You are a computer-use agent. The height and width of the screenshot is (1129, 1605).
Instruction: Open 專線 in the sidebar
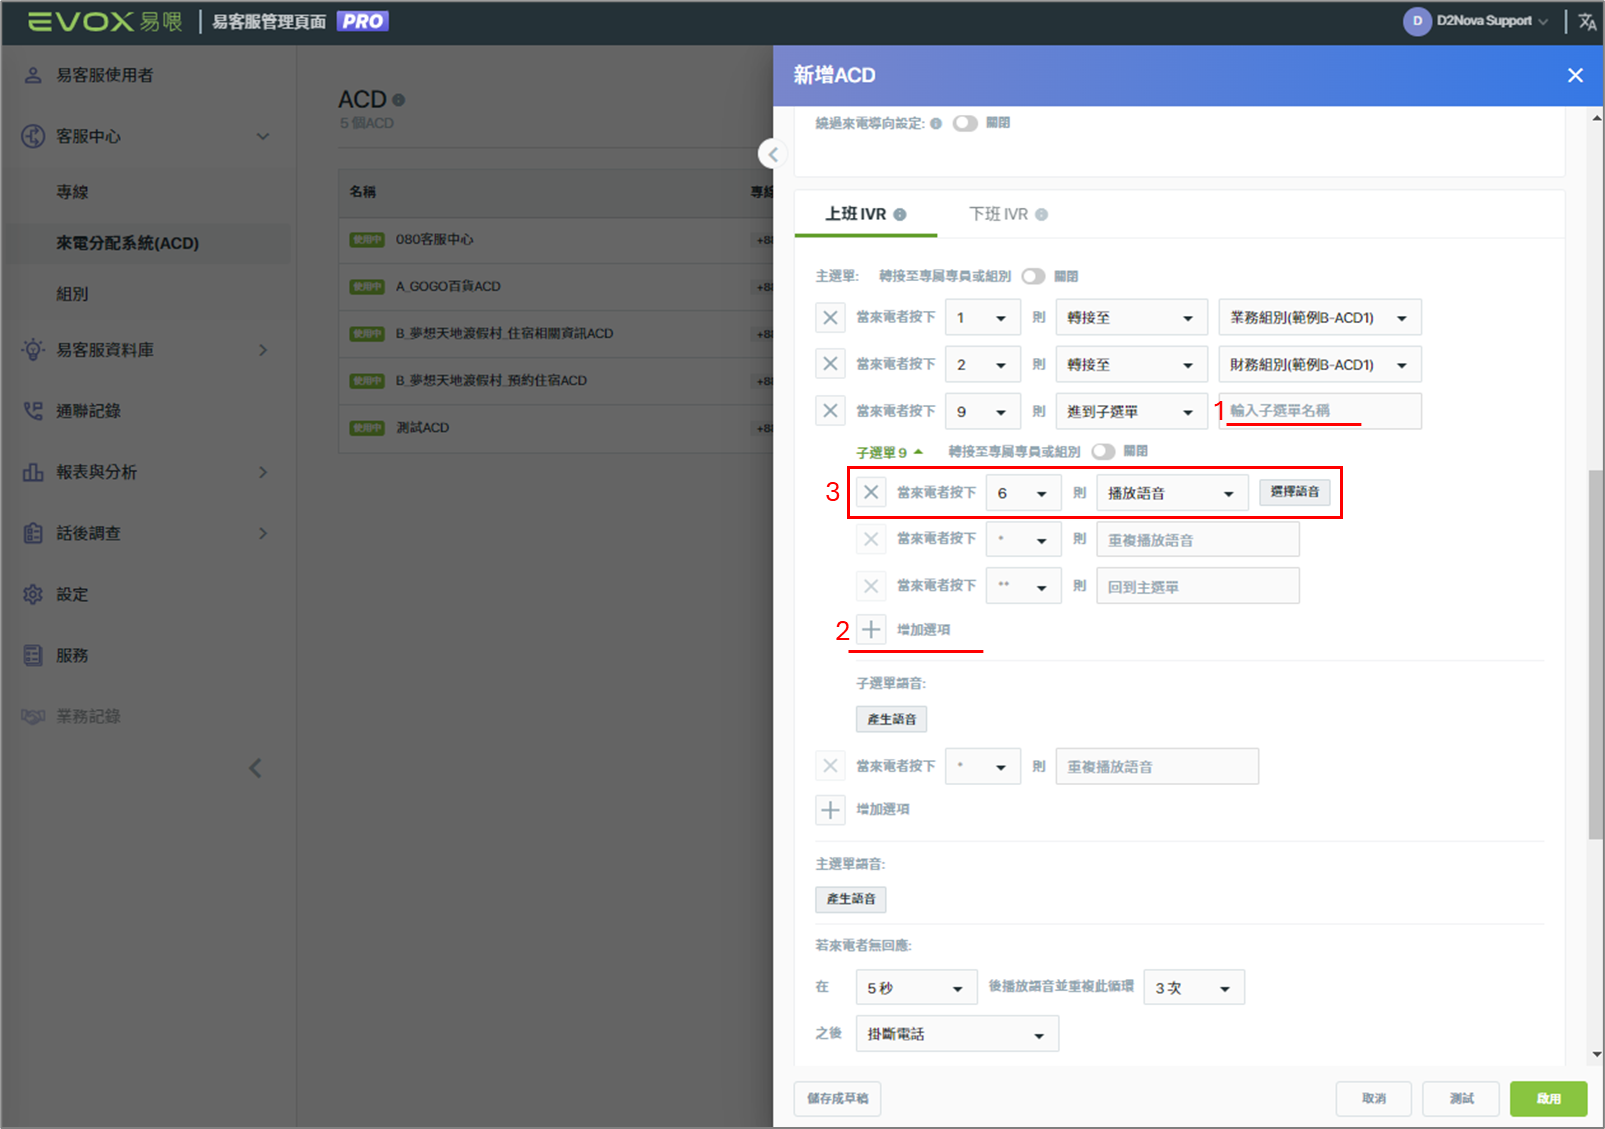[72, 192]
